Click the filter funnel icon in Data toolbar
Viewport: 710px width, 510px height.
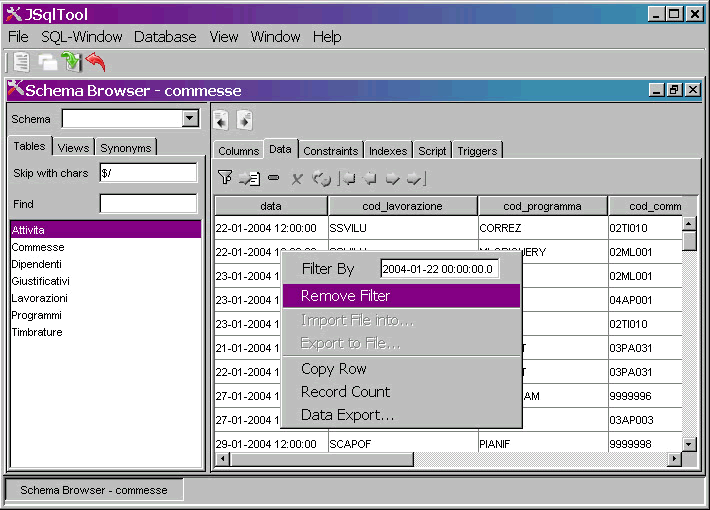(x=225, y=178)
